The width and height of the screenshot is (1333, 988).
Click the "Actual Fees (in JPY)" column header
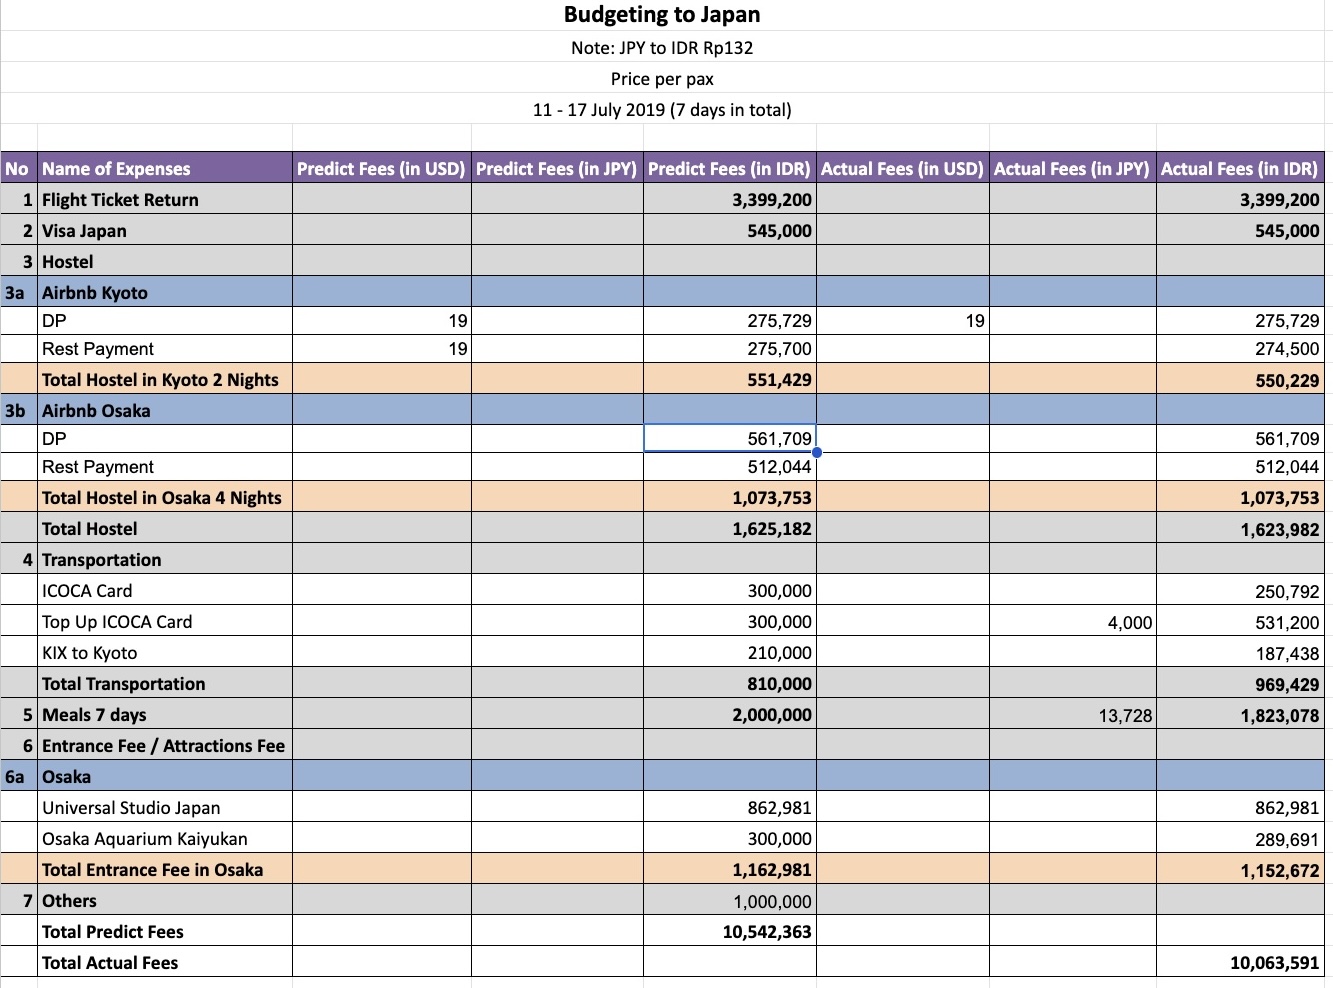(x=1072, y=169)
